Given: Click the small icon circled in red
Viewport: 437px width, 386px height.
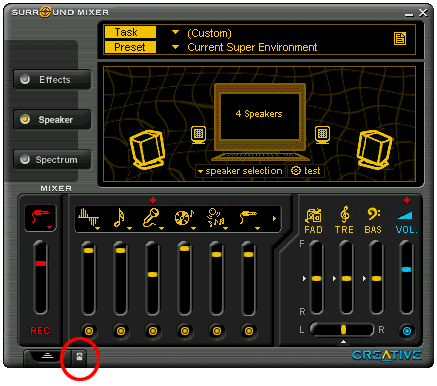Looking at the screenshot, I should tap(79, 357).
